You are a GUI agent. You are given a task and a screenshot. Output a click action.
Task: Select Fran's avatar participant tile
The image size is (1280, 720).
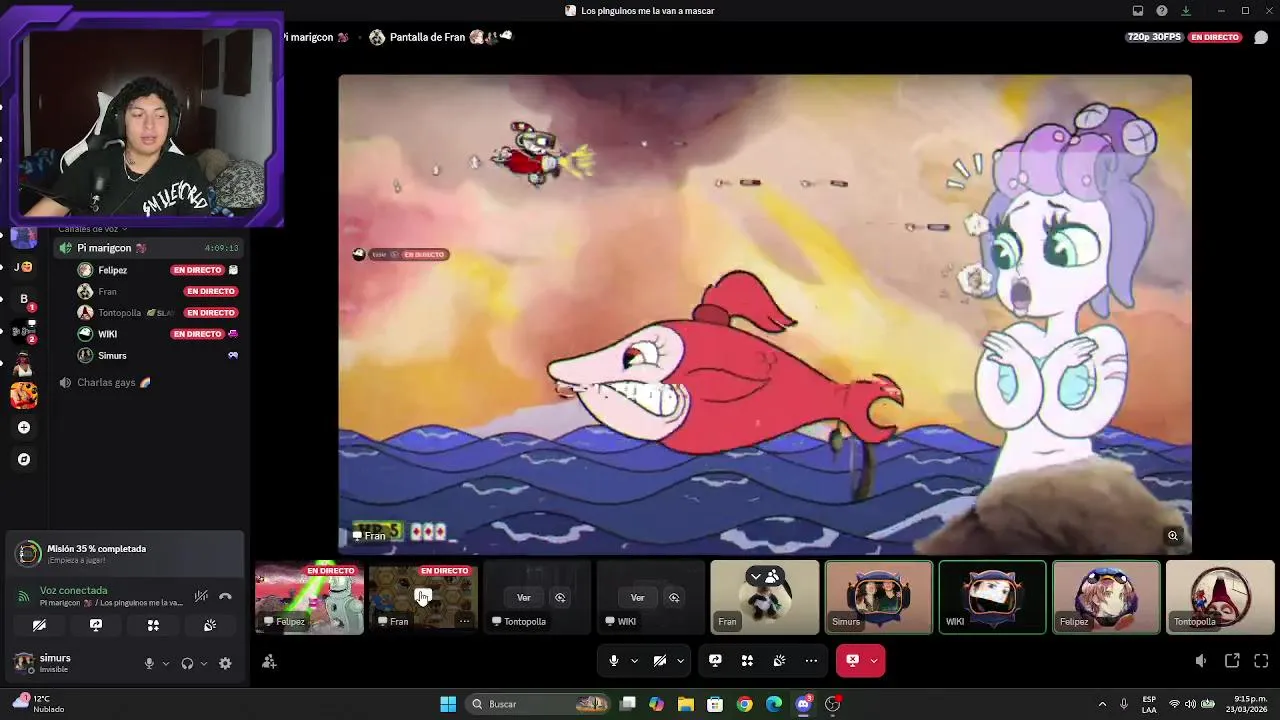coord(765,597)
